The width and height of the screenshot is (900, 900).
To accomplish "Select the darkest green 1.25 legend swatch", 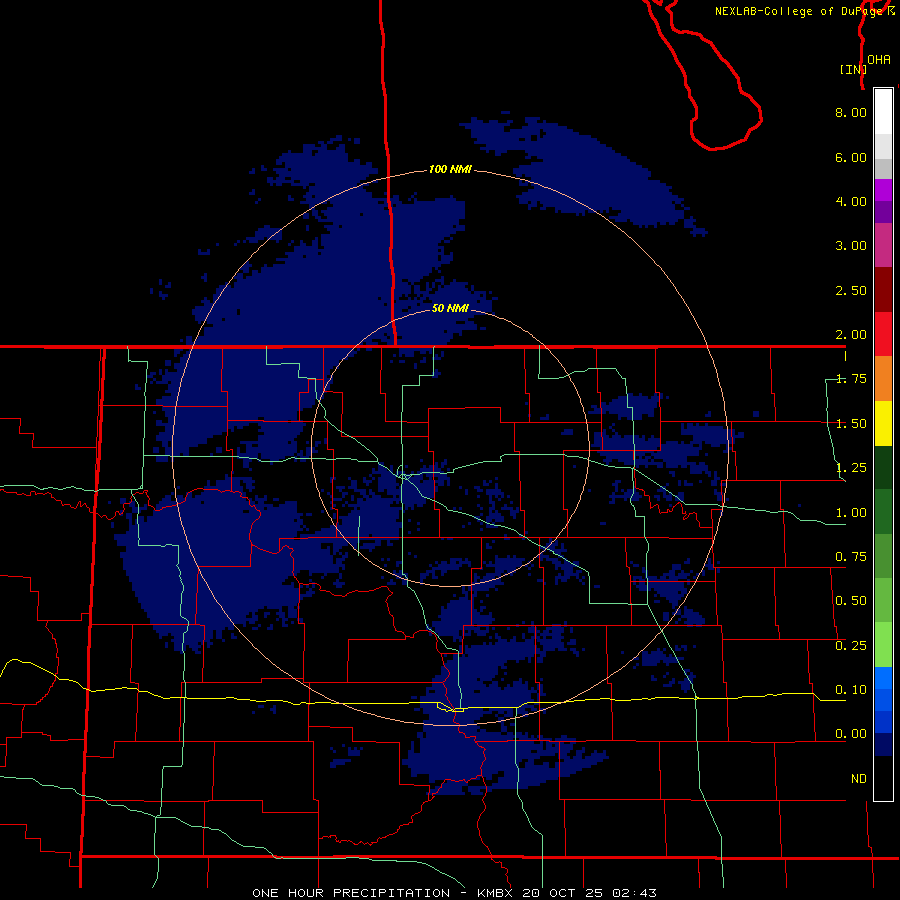I will (883, 468).
